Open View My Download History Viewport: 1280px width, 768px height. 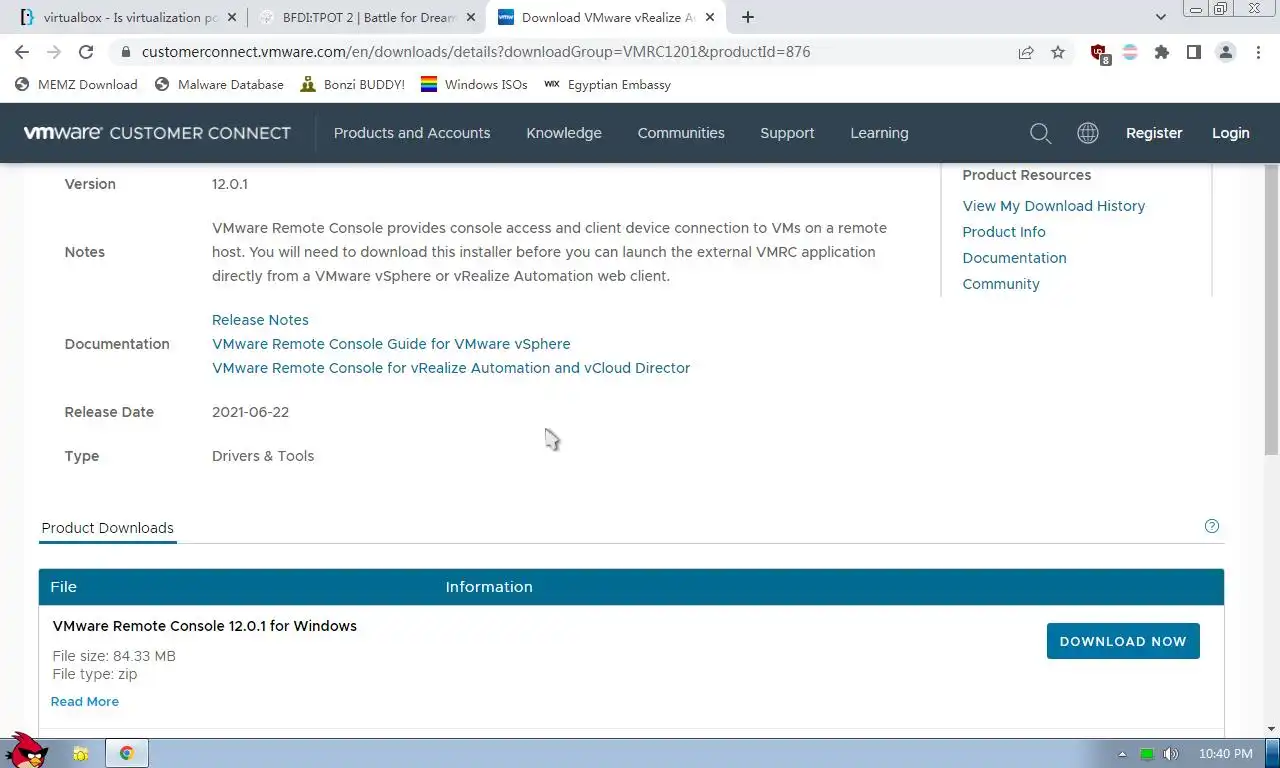tap(1054, 206)
